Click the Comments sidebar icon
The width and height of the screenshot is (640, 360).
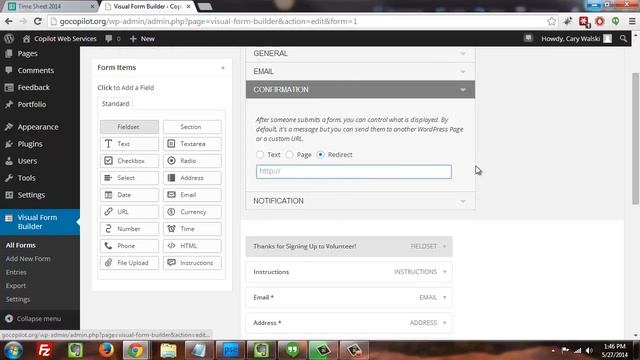click(x=9, y=70)
